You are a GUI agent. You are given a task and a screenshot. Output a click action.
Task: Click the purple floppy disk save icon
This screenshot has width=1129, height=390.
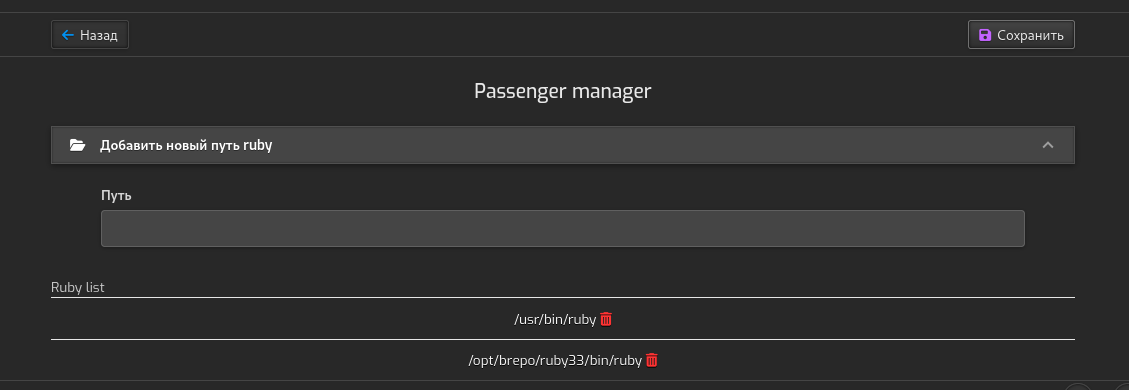[x=984, y=35]
